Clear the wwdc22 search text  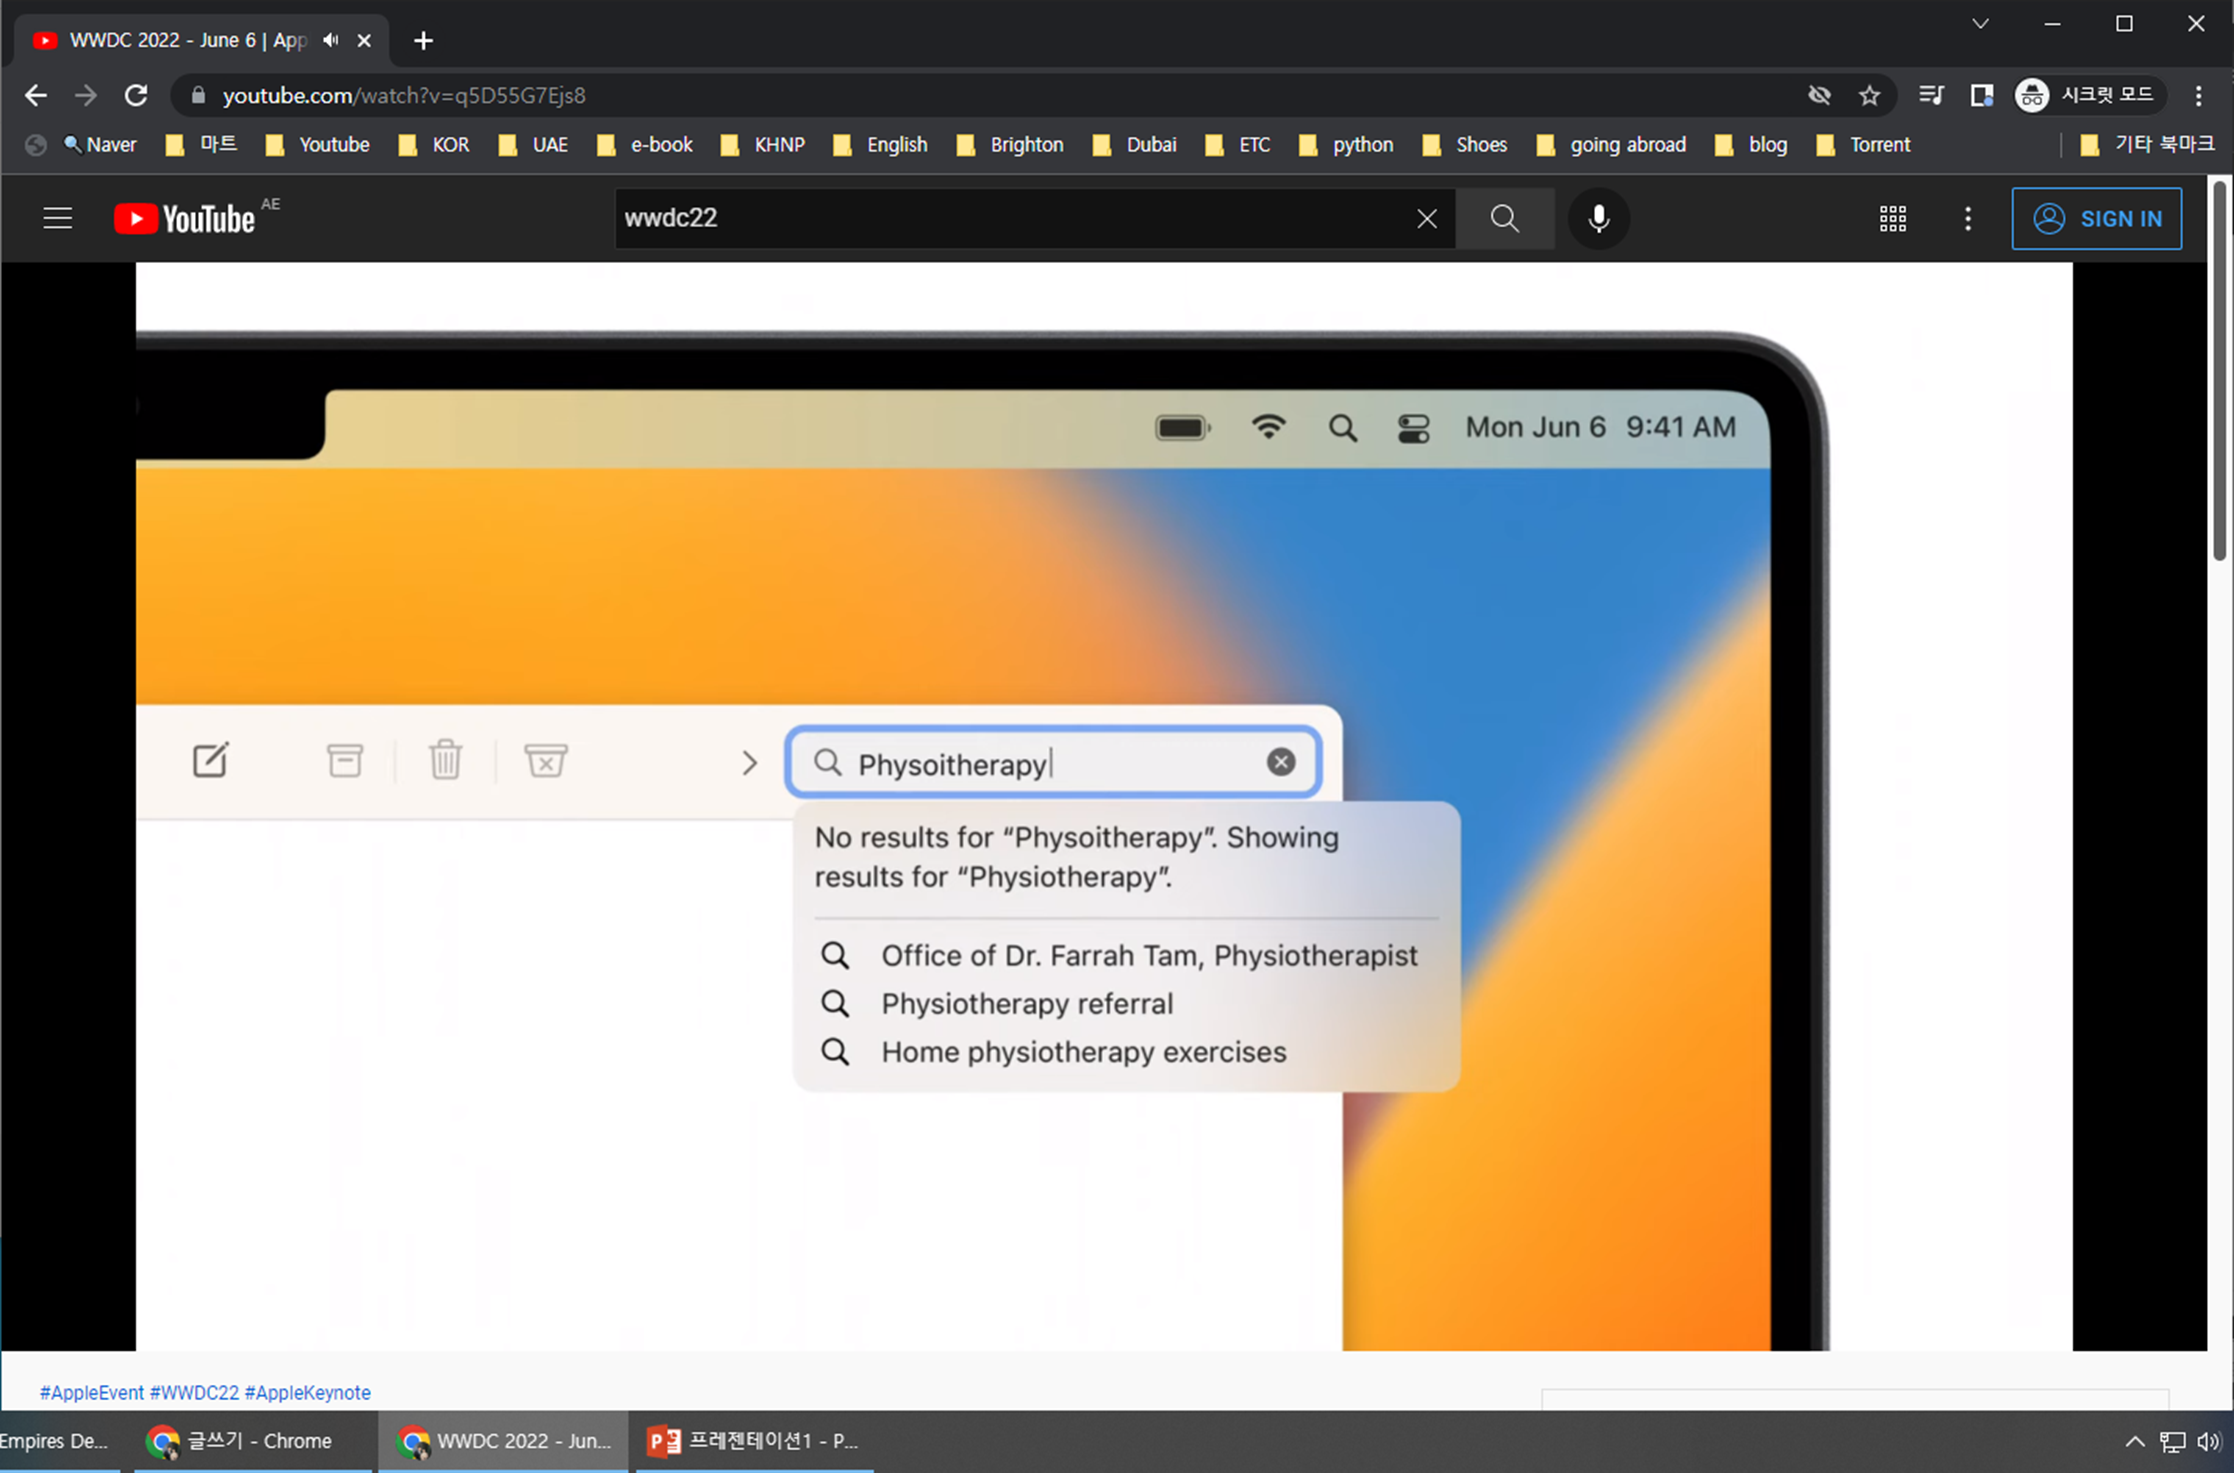pos(1426,218)
